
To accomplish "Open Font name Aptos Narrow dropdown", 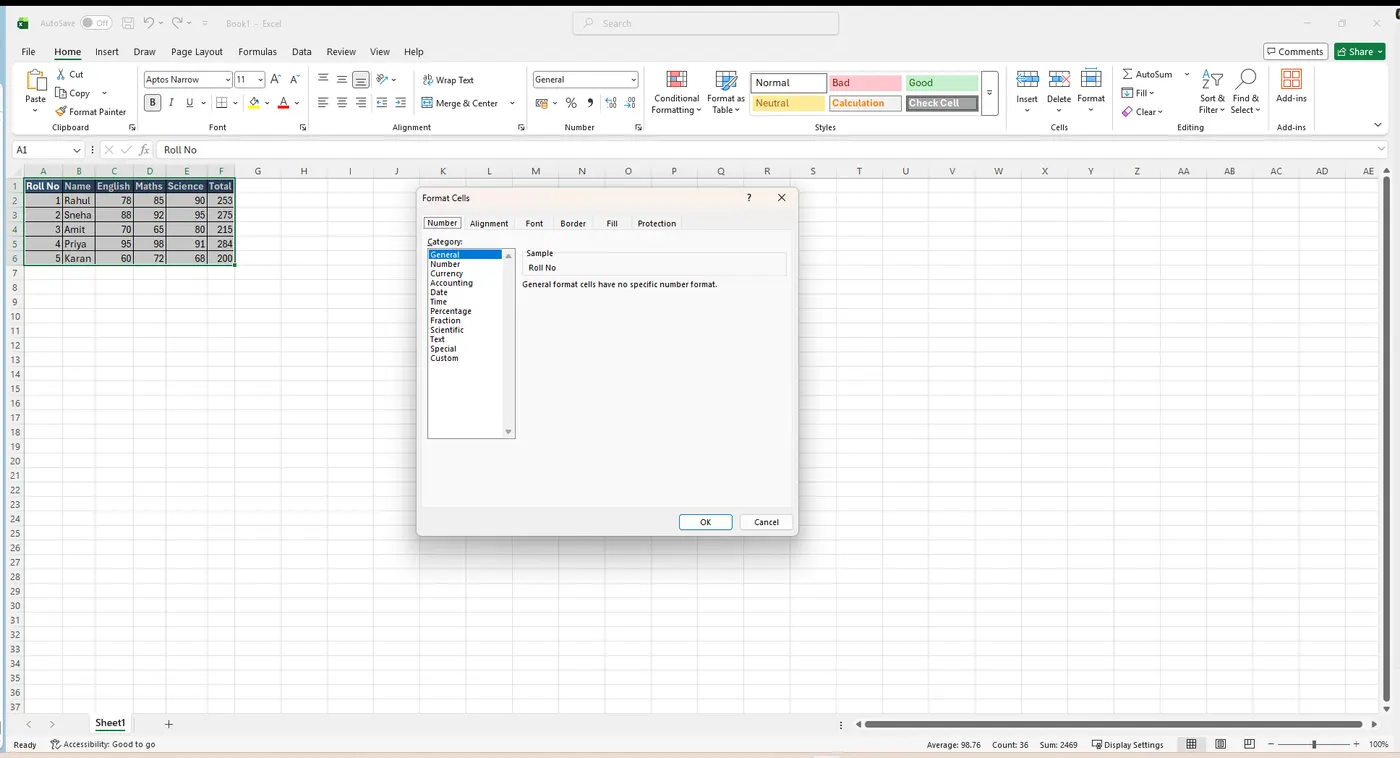I will pos(228,80).
